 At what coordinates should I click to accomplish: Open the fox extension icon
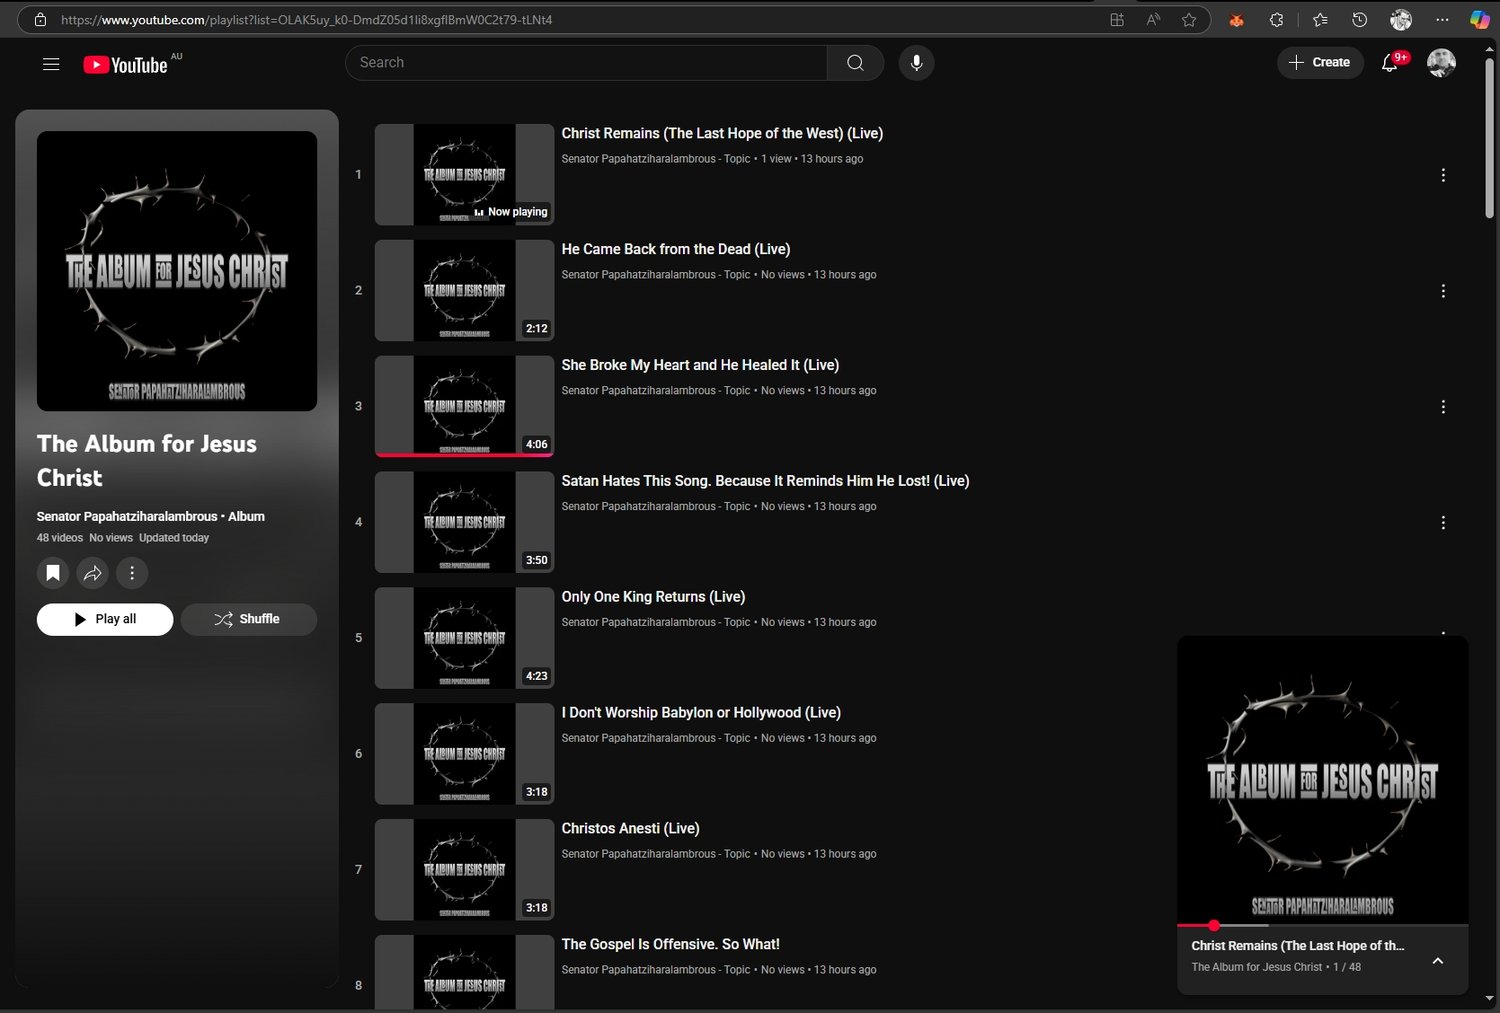point(1237,20)
